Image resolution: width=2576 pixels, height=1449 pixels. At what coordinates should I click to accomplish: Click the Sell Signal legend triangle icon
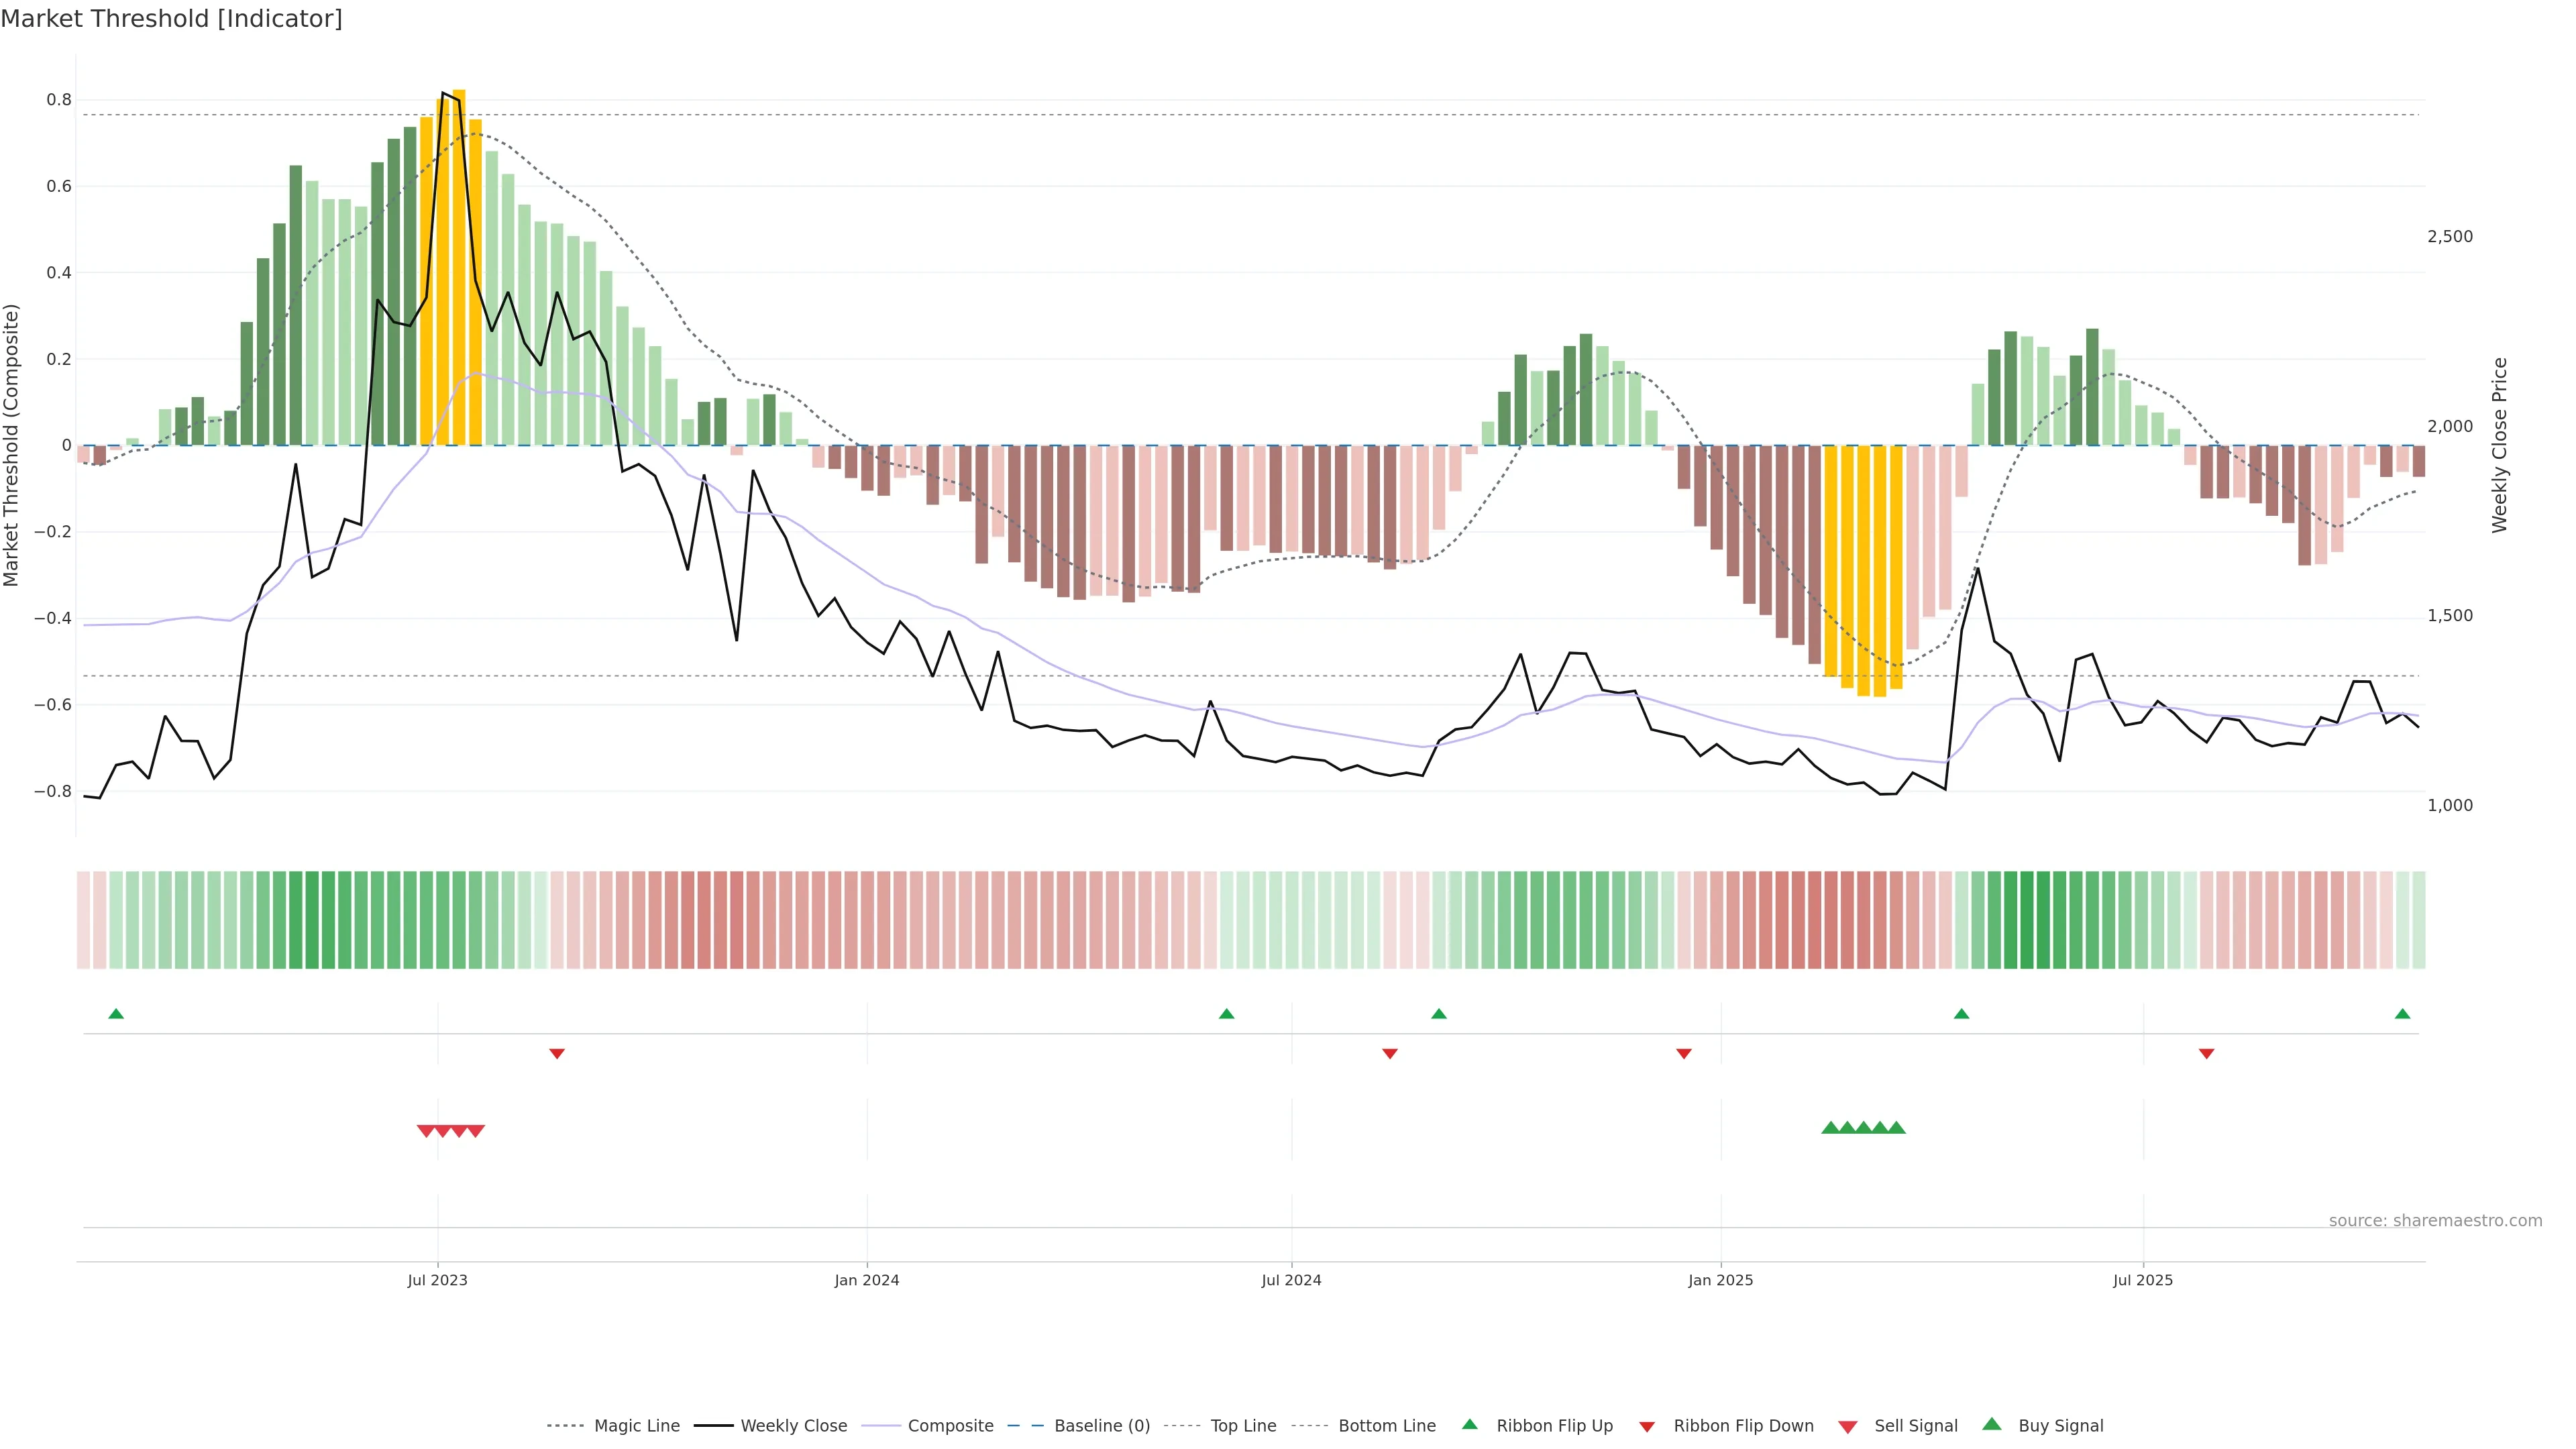tap(1848, 1427)
